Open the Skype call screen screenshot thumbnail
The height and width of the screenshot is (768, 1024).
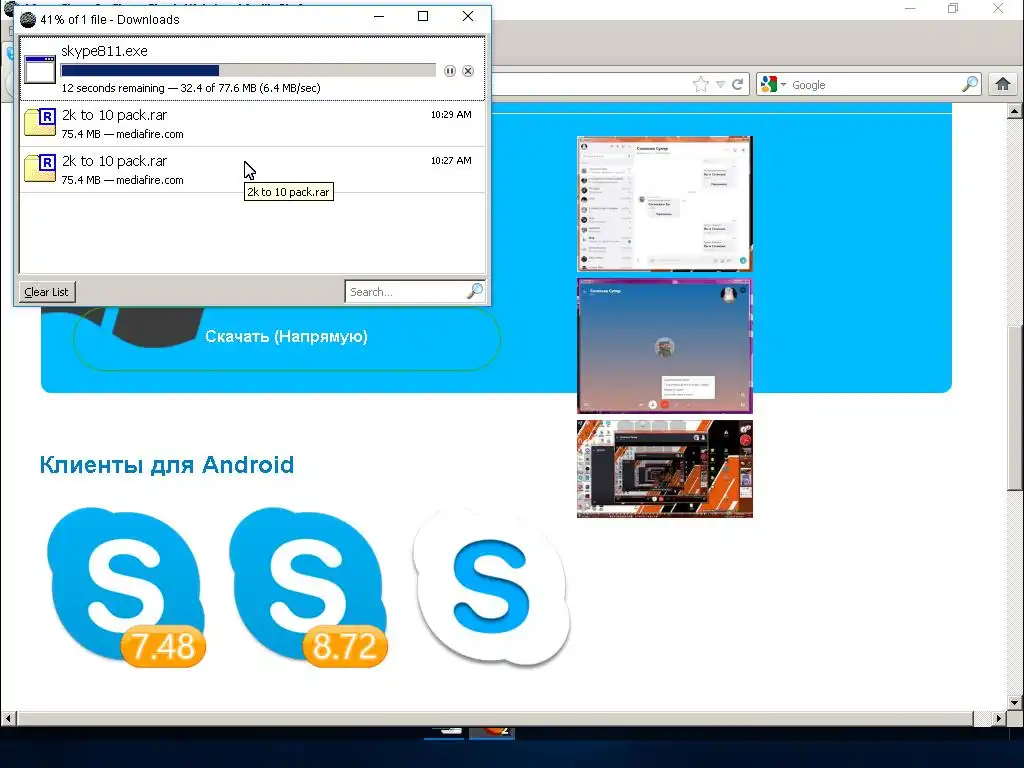(665, 346)
